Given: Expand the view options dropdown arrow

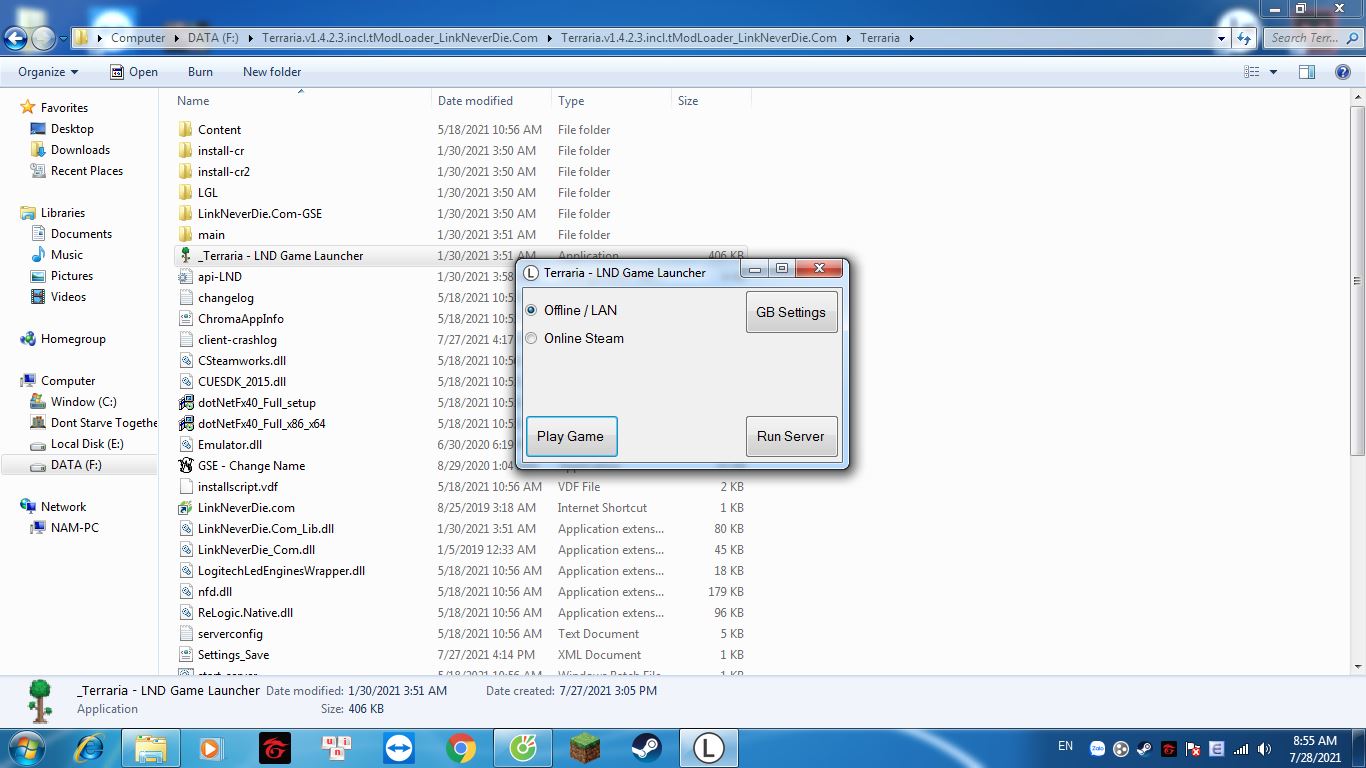Looking at the screenshot, I should click(1273, 72).
